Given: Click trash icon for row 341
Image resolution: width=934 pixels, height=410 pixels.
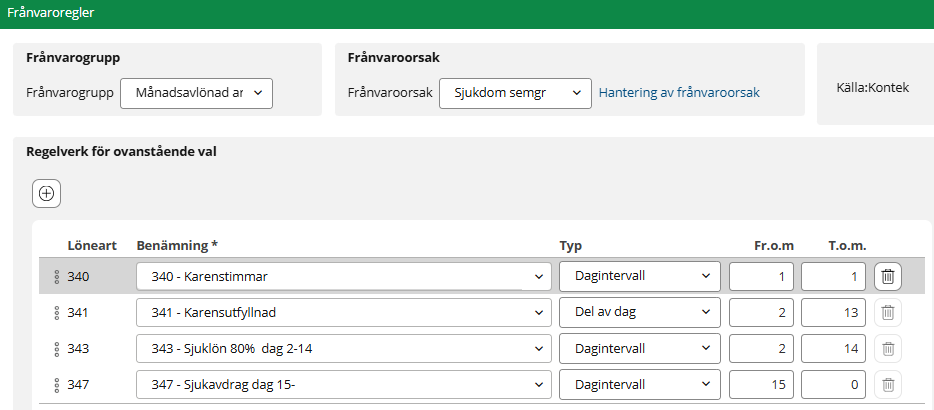Looking at the screenshot, I should click(888, 313).
